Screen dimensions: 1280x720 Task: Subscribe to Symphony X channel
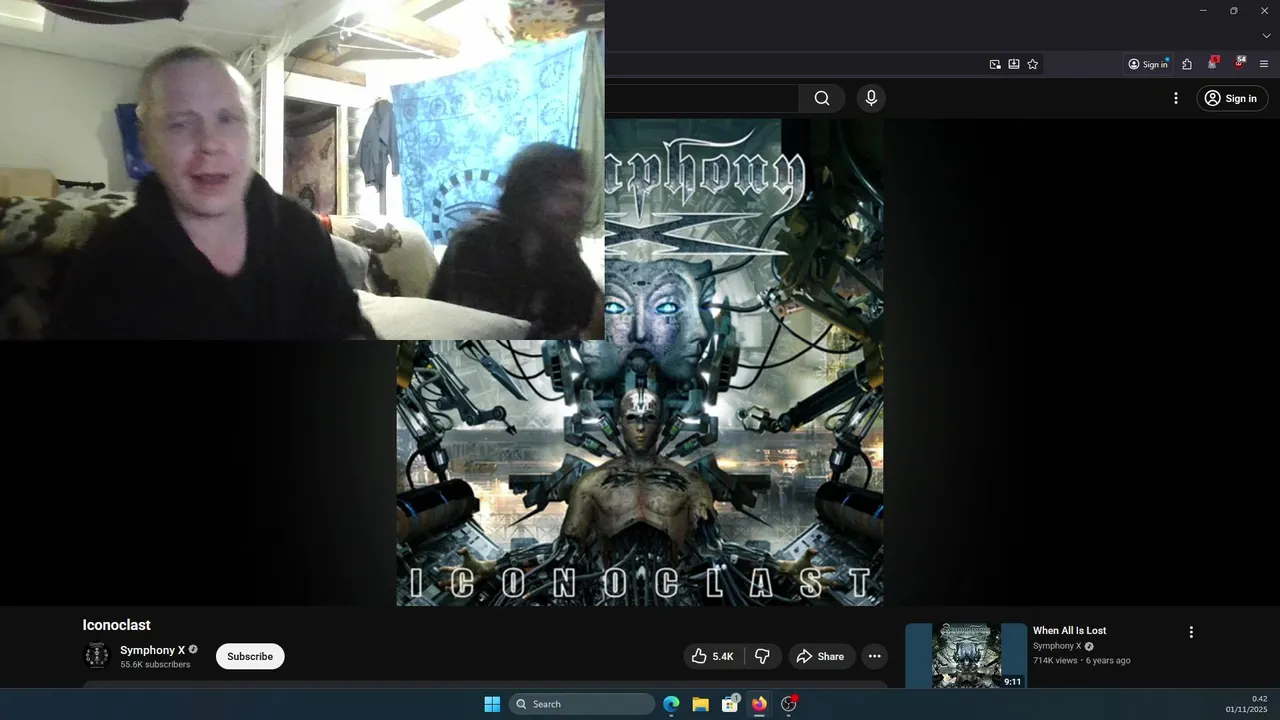tap(250, 656)
